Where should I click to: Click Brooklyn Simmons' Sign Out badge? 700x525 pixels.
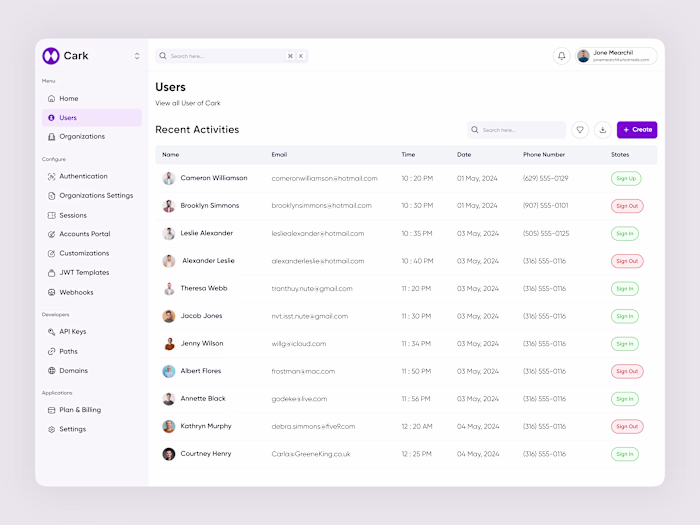pos(627,206)
